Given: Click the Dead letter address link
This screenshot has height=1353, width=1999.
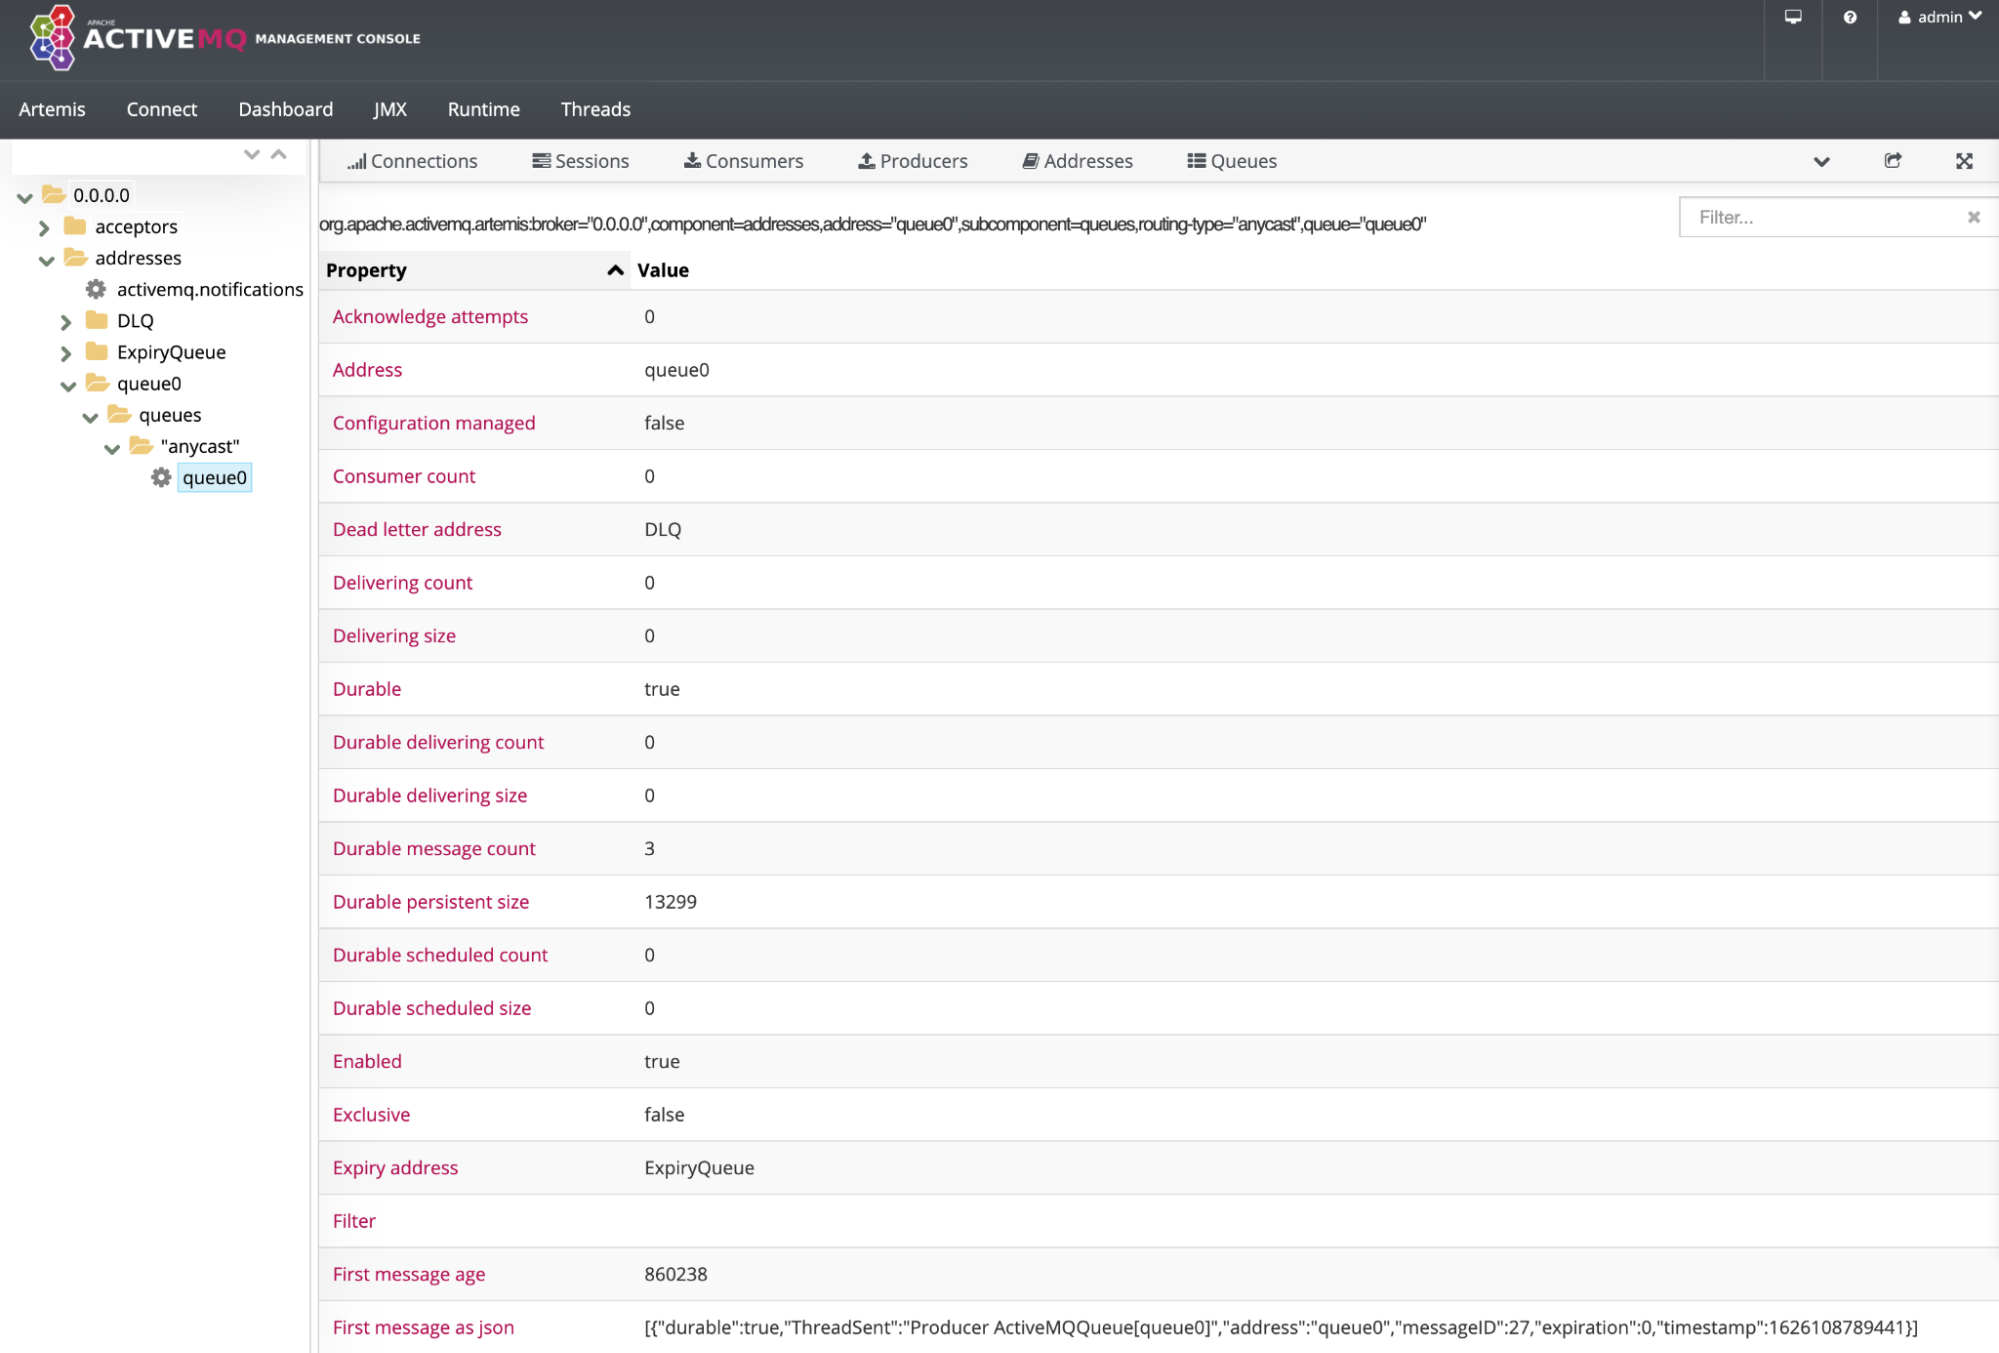Looking at the screenshot, I should click(417, 529).
